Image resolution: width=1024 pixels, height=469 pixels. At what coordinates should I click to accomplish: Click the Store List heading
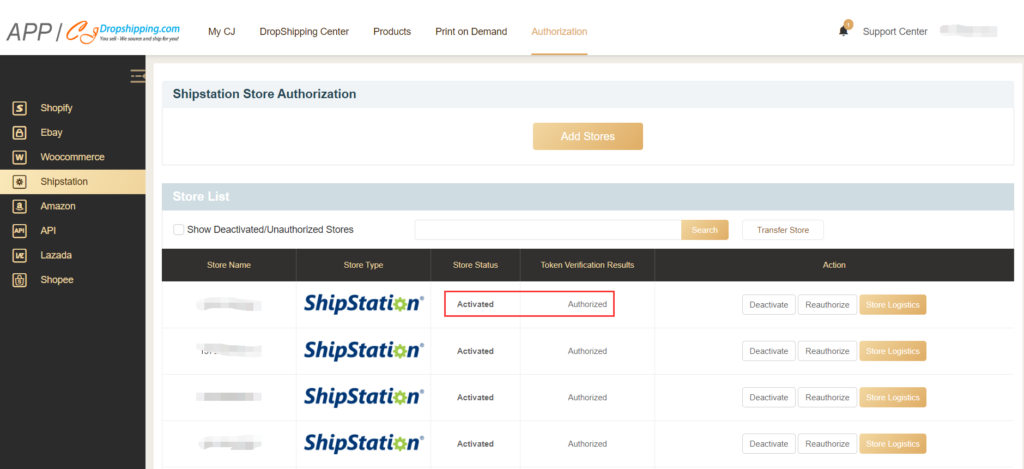[x=201, y=197]
